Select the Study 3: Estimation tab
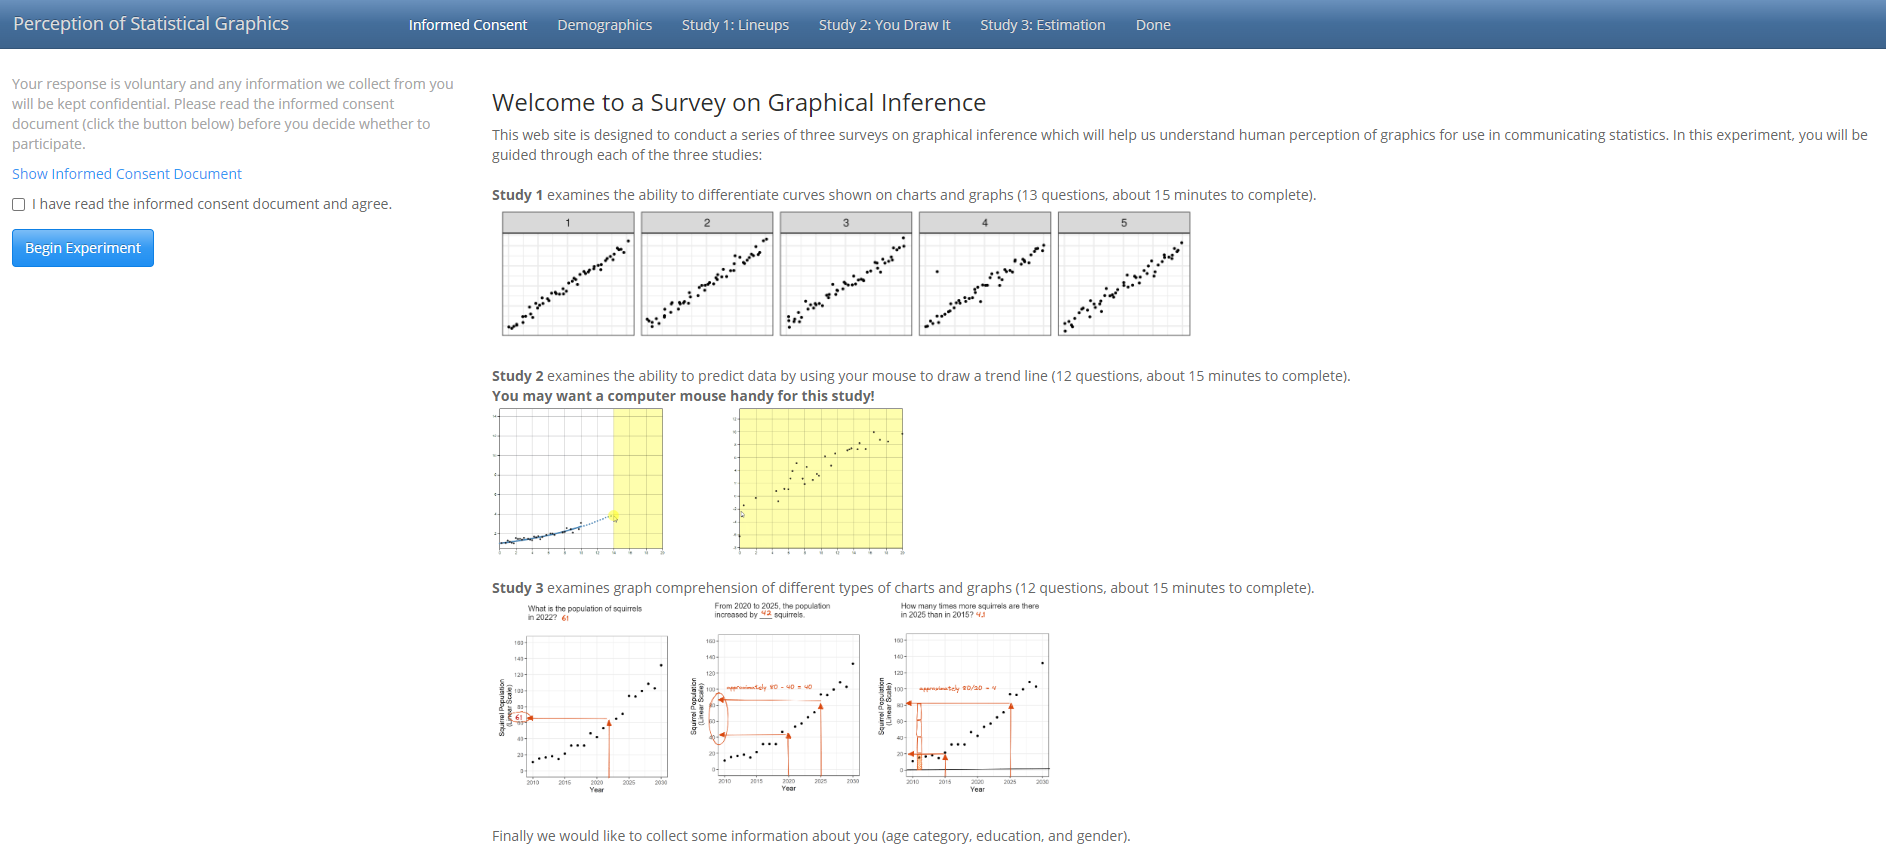 1042,25
